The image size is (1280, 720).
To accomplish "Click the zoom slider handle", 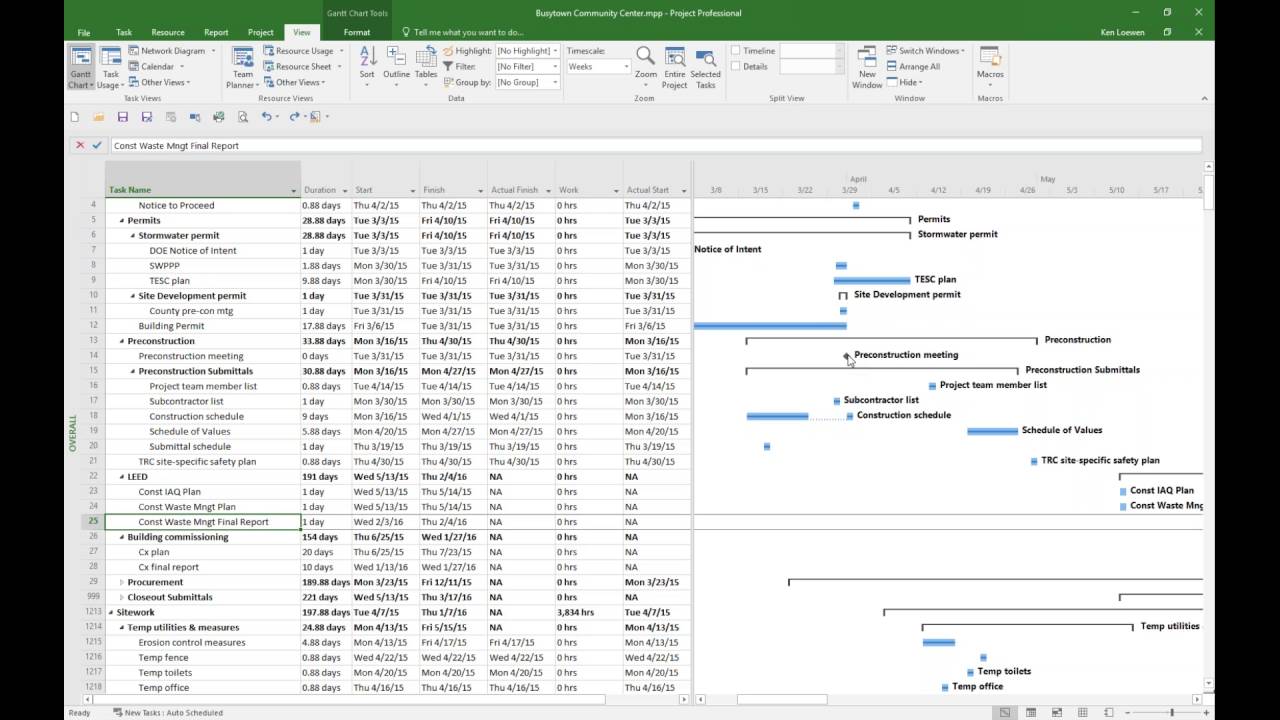I will pyautogui.click(x=1173, y=712).
